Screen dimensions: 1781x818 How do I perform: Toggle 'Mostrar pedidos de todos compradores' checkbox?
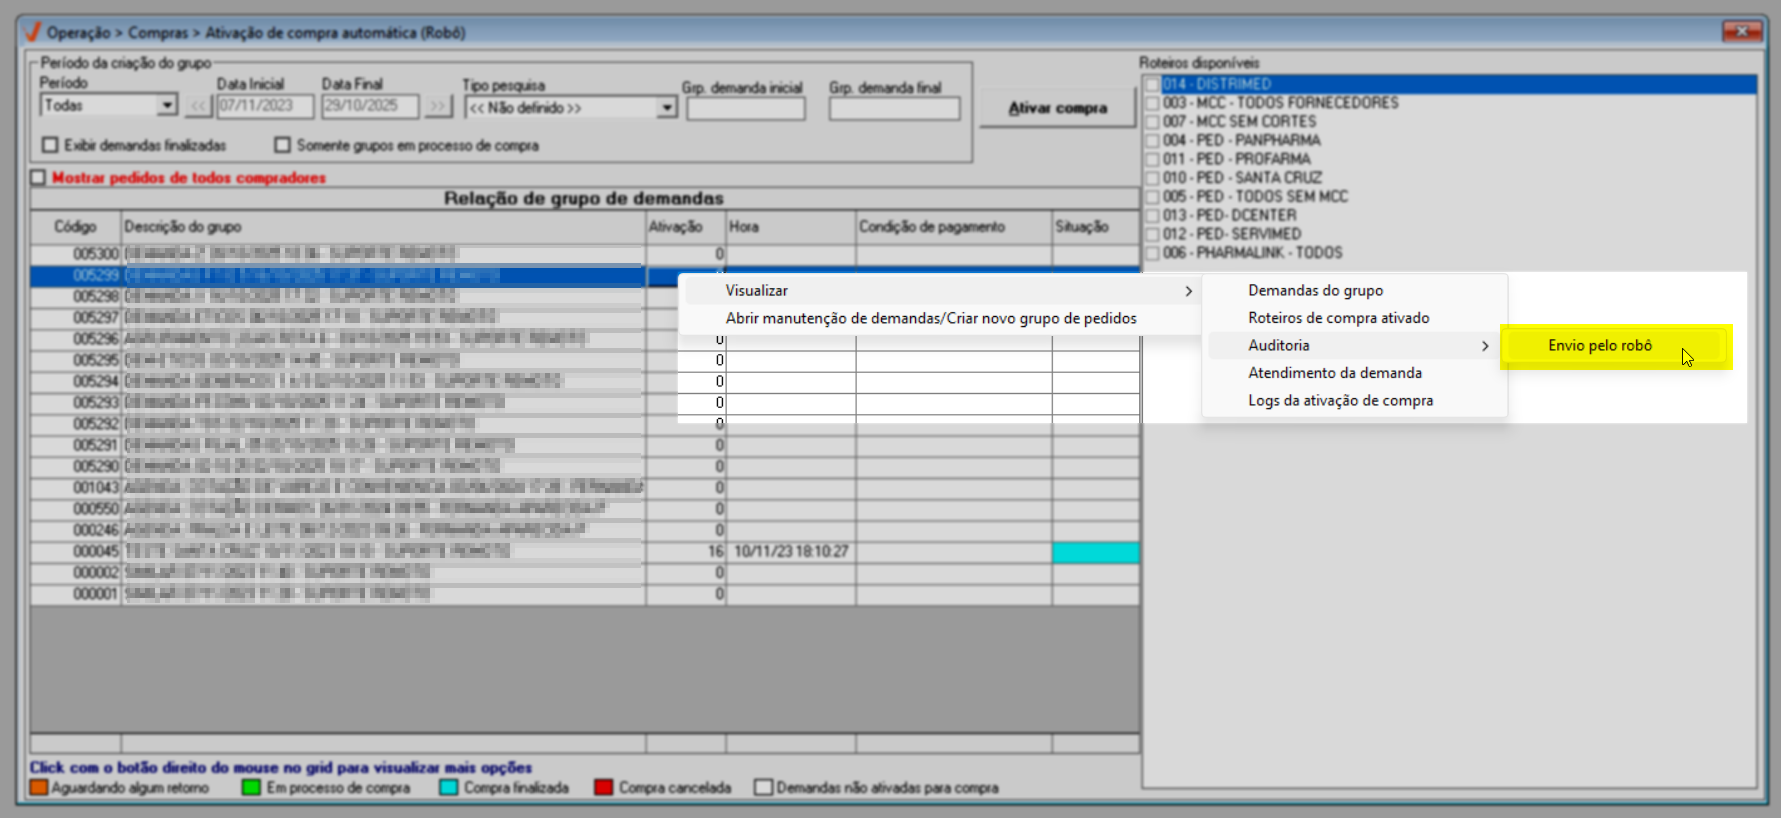pyautogui.click(x=39, y=178)
